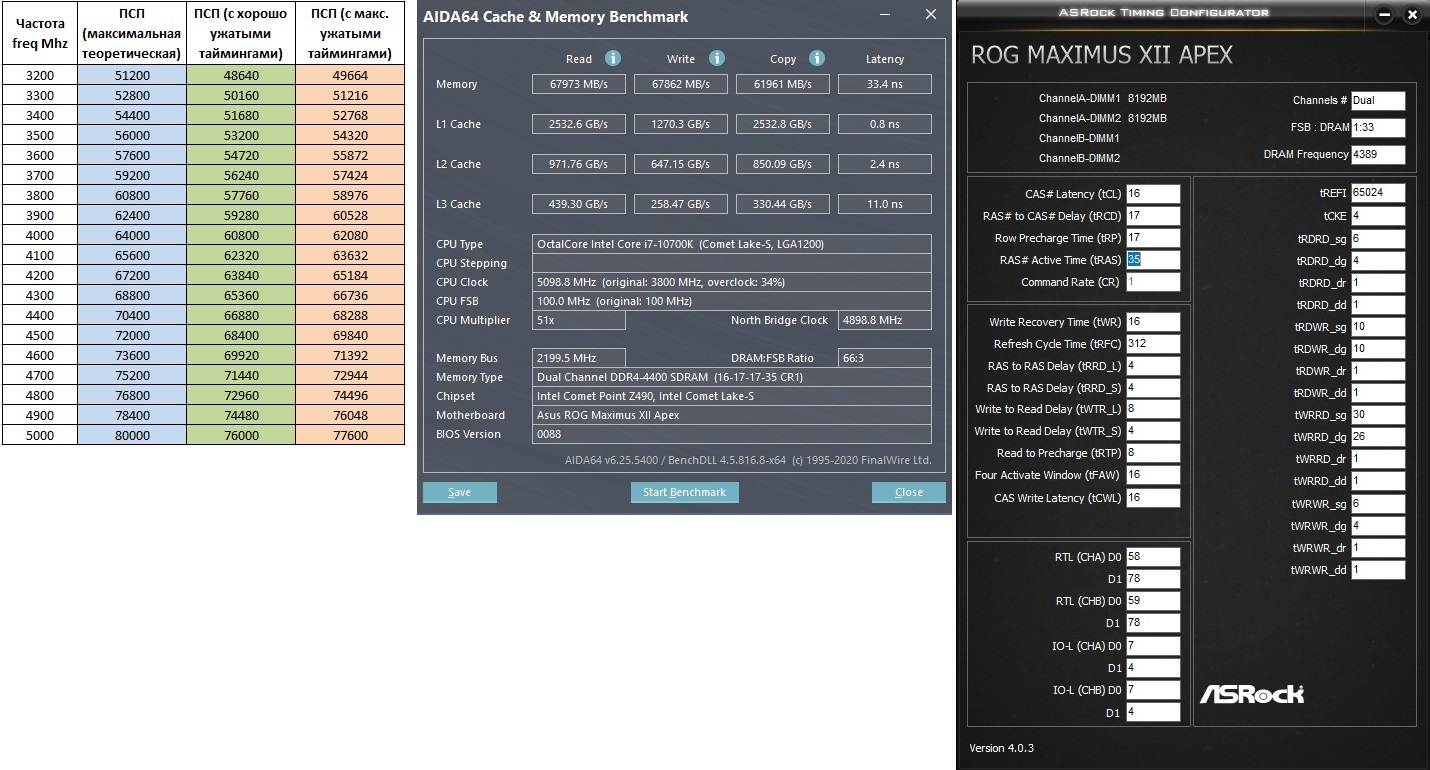Select the table cell containing 49664
This screenshot has width=1430, height=770.
point(350,75)
